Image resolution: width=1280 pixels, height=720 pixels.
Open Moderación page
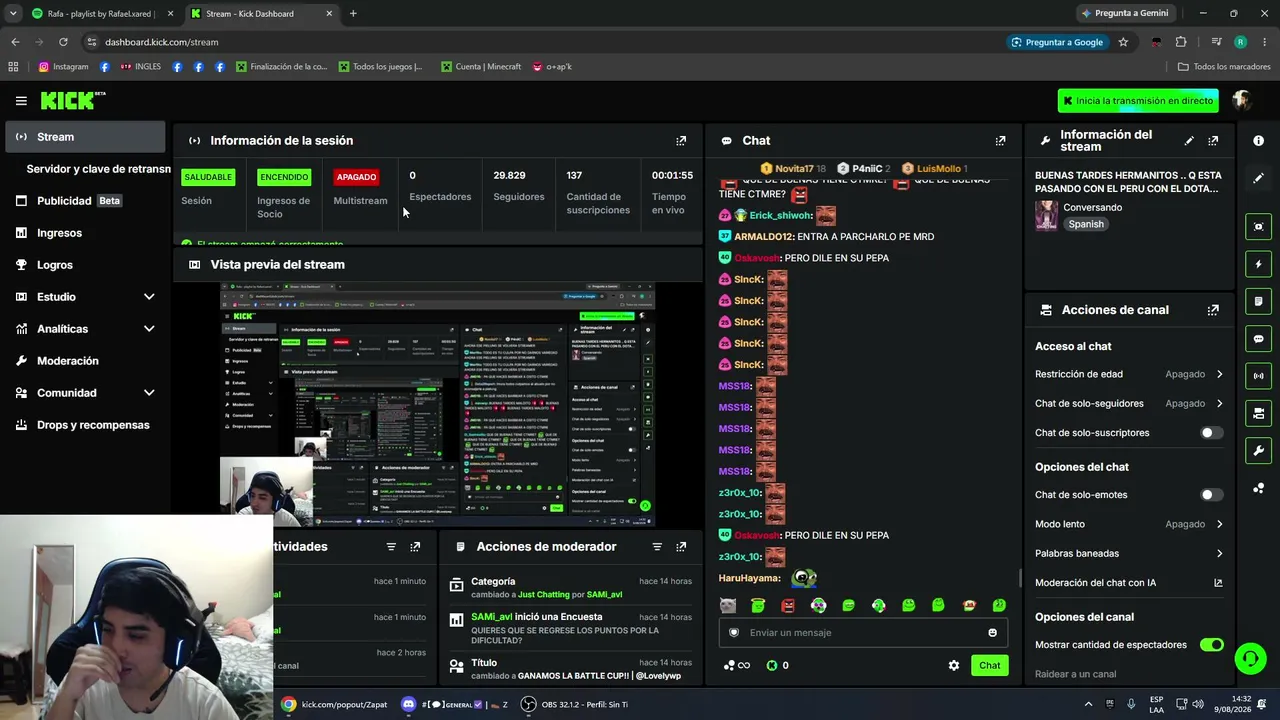tap(86, 361)
